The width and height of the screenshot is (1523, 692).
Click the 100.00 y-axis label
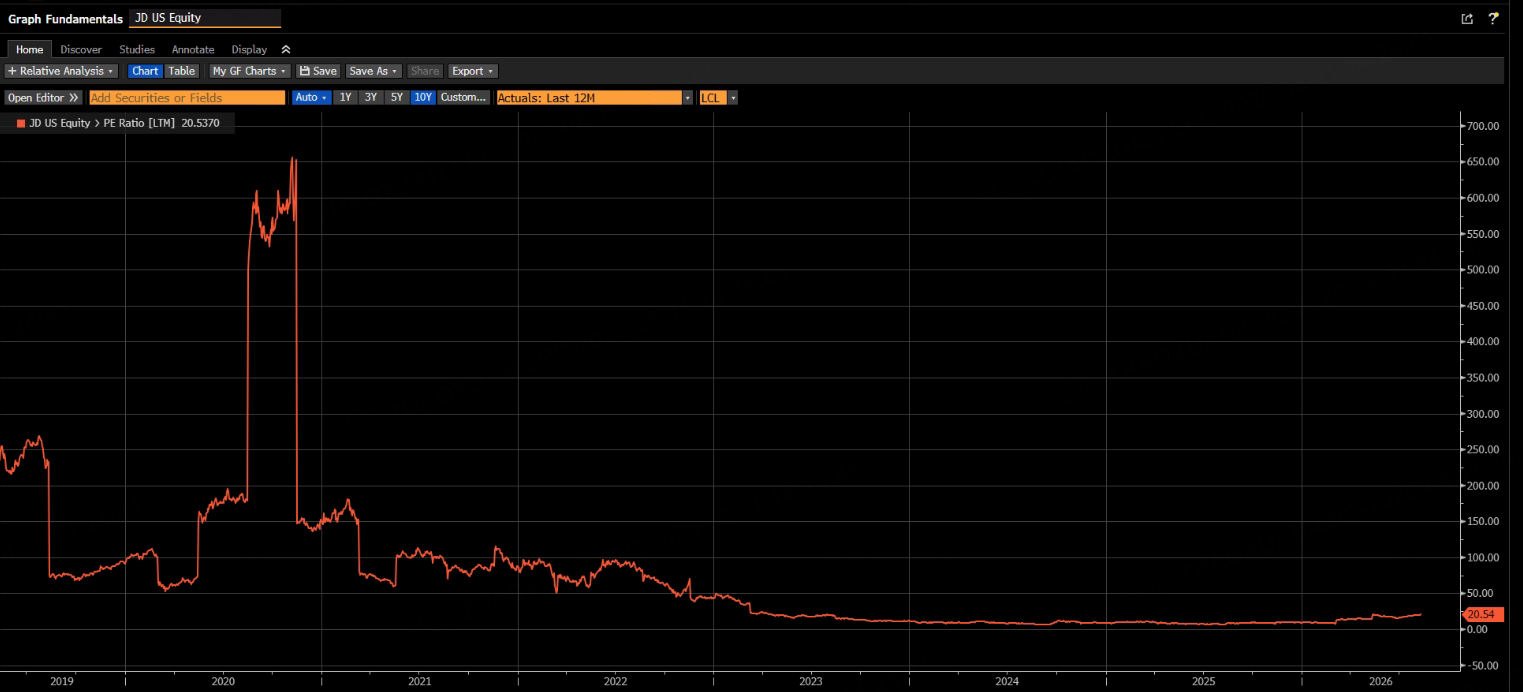(1481, 557)
